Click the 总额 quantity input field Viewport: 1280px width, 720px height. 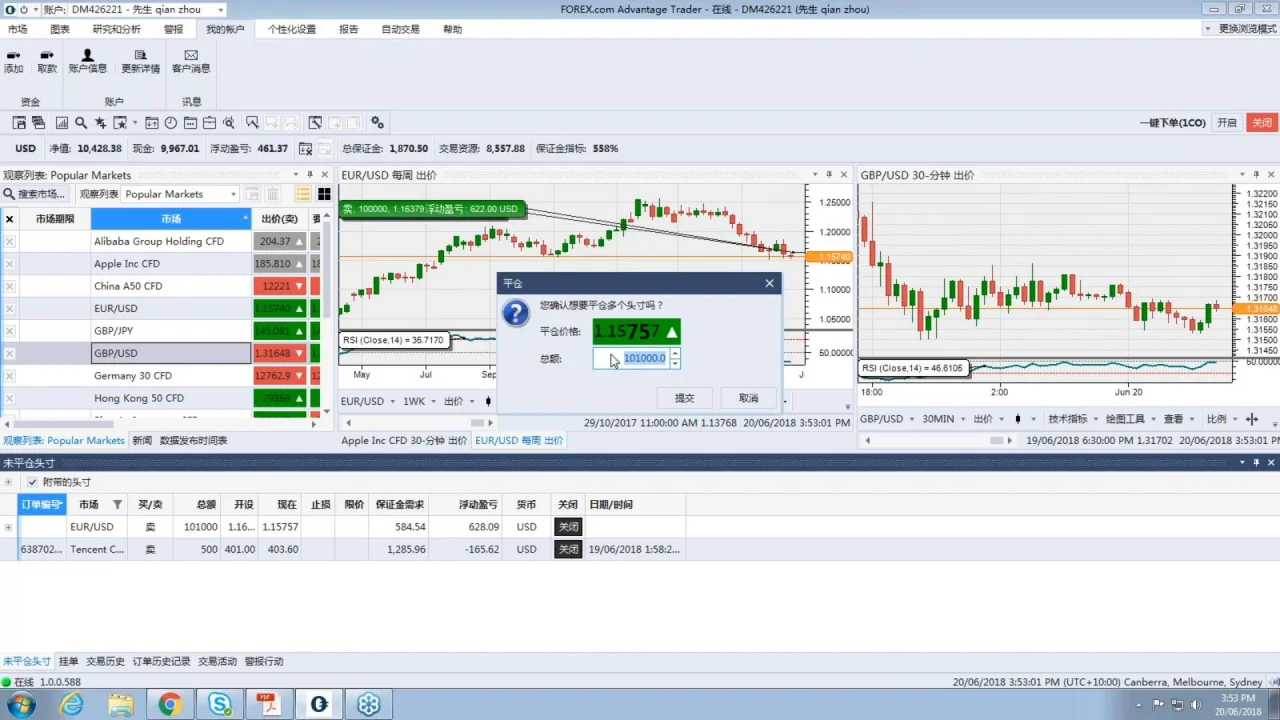pos(631,358)
